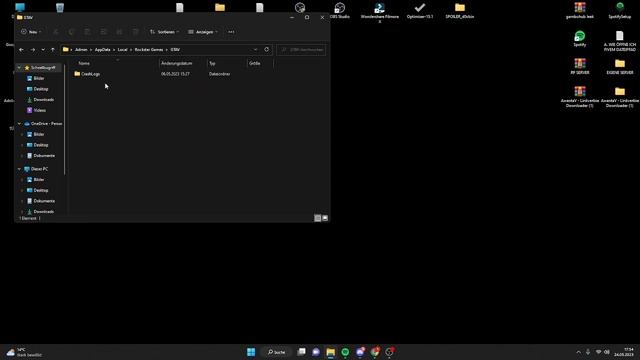
Task: Click the delete trash toolbar icon
Action: 135,32
